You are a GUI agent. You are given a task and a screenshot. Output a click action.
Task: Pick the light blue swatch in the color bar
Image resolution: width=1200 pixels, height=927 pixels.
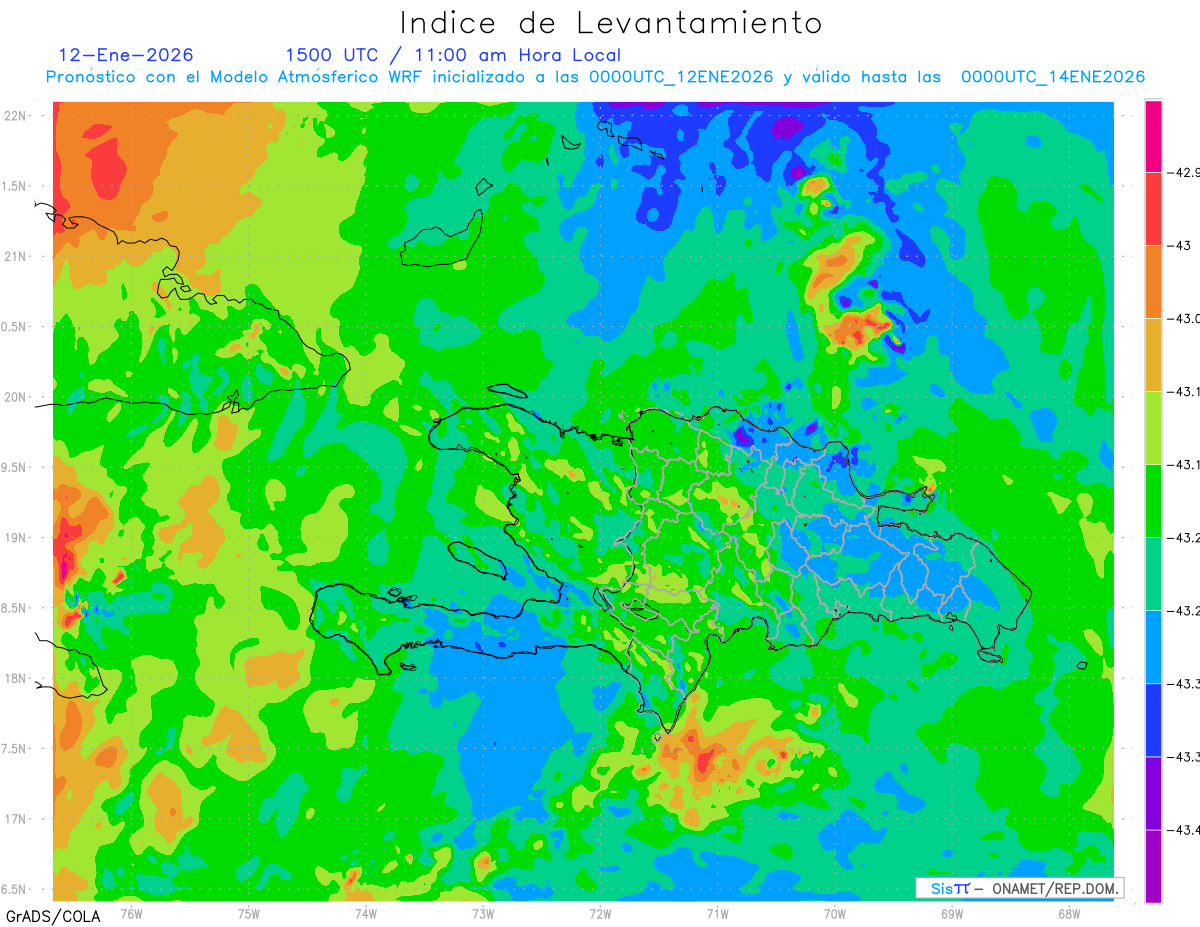pyautogui.click(x=1153, y=647)
